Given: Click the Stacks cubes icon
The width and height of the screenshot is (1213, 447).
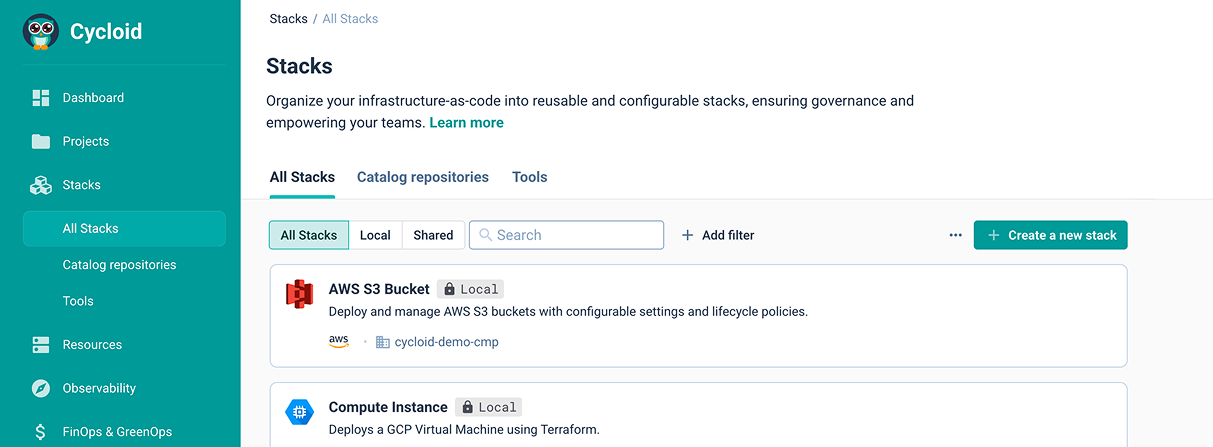Looking at the screenshot, I should (x=41, y=185).
